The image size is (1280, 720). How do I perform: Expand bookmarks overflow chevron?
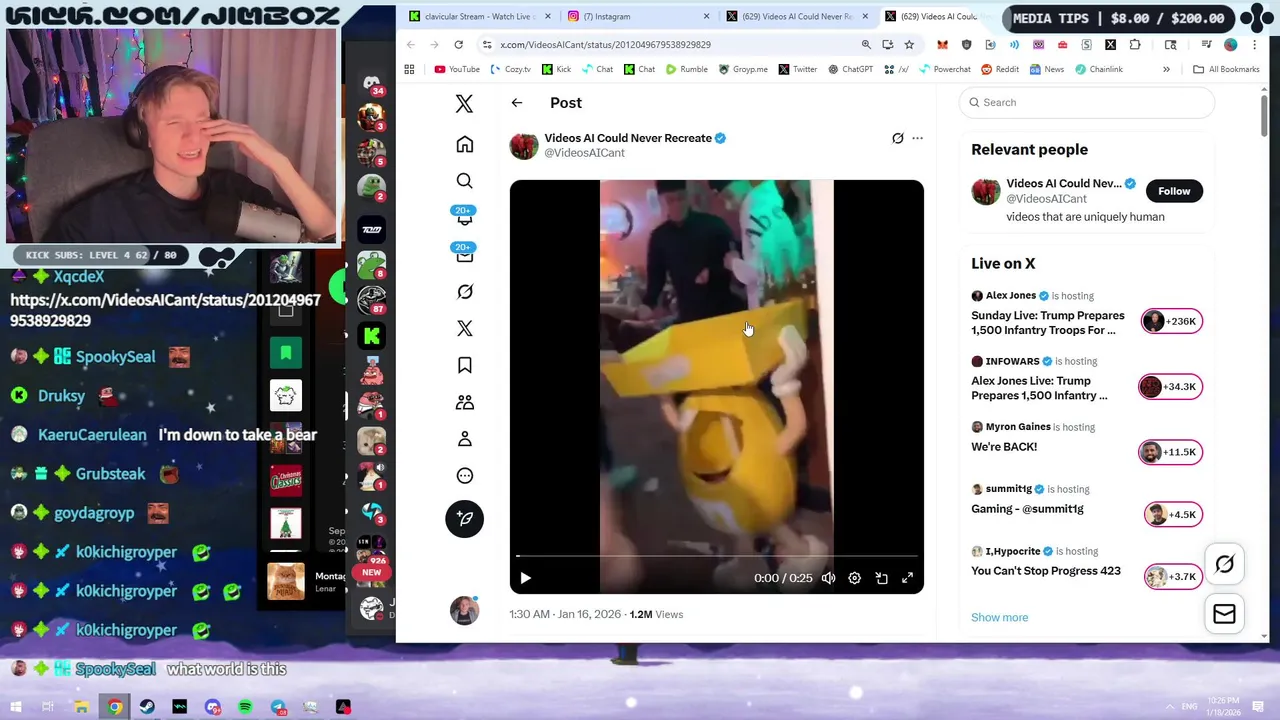[x=1166, y=69]
